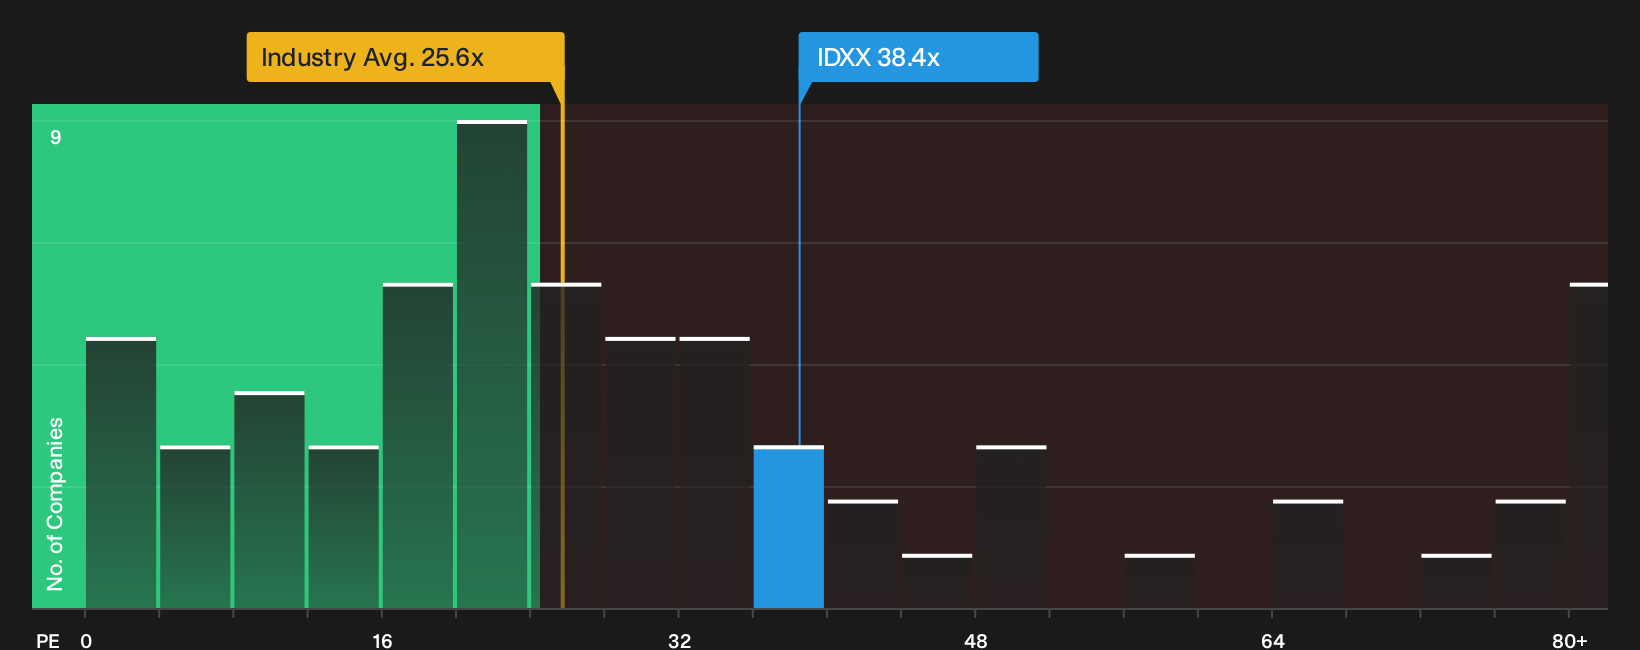The height and width of the screenshot is (650, 1640).
Task: Select the bar just right of the 16 tick
Action: tap(418, 446)
